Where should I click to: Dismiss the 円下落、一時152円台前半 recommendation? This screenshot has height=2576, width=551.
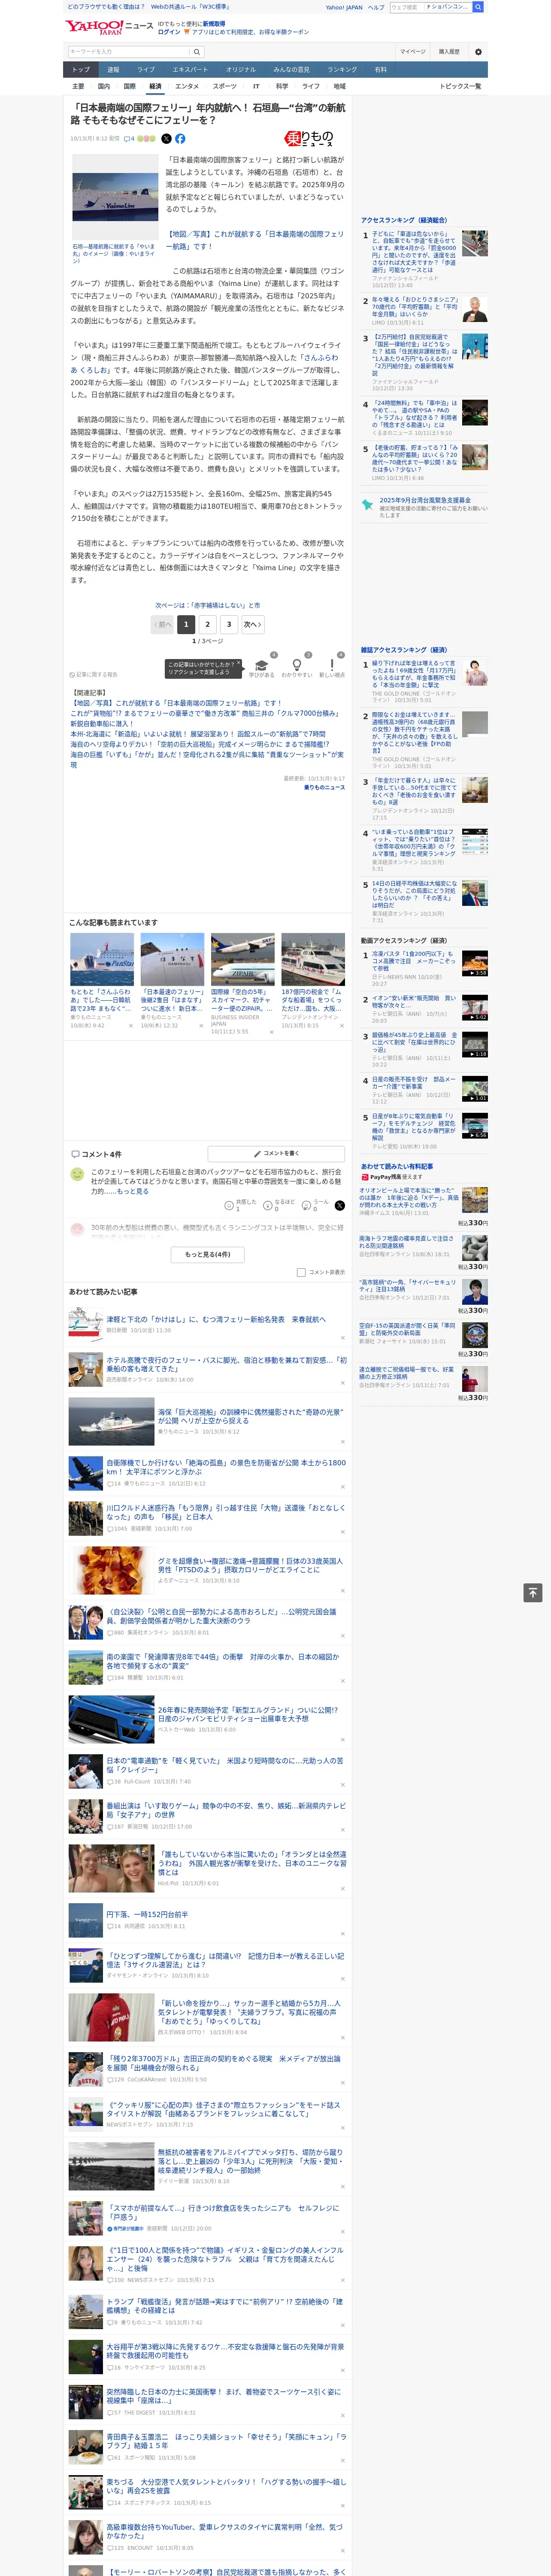click(342, 1934)
